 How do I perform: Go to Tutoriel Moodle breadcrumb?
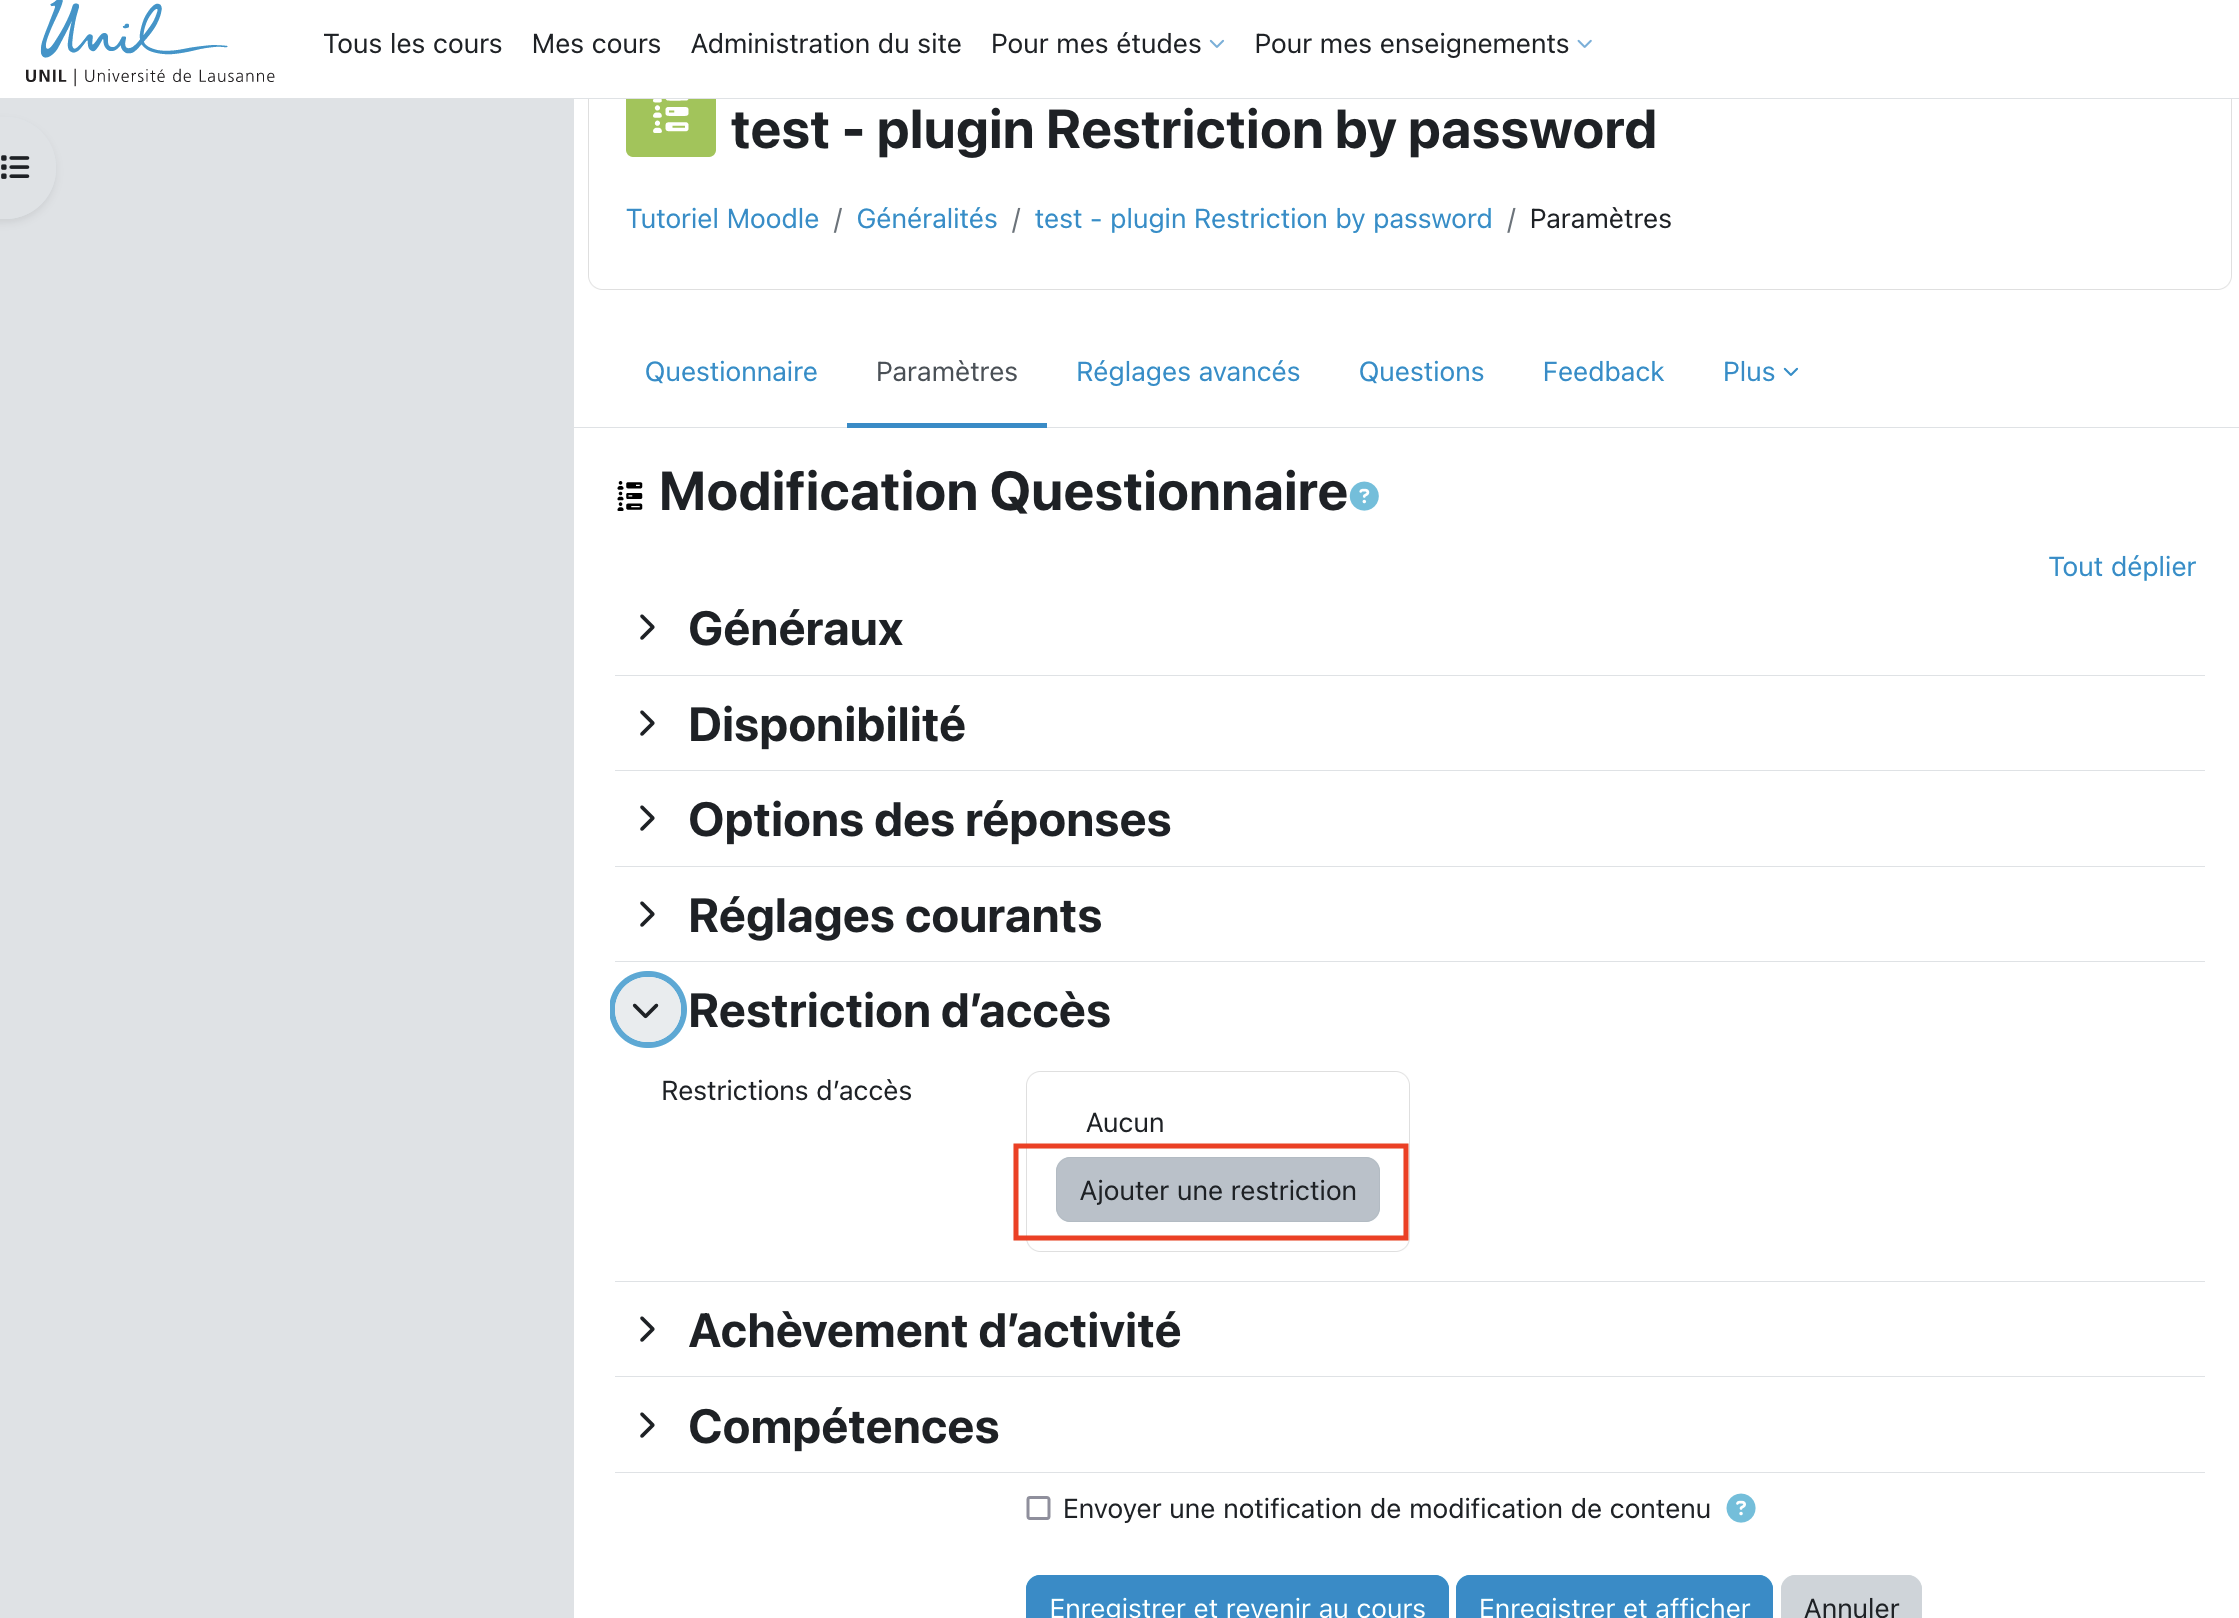[x=722, y=219]
